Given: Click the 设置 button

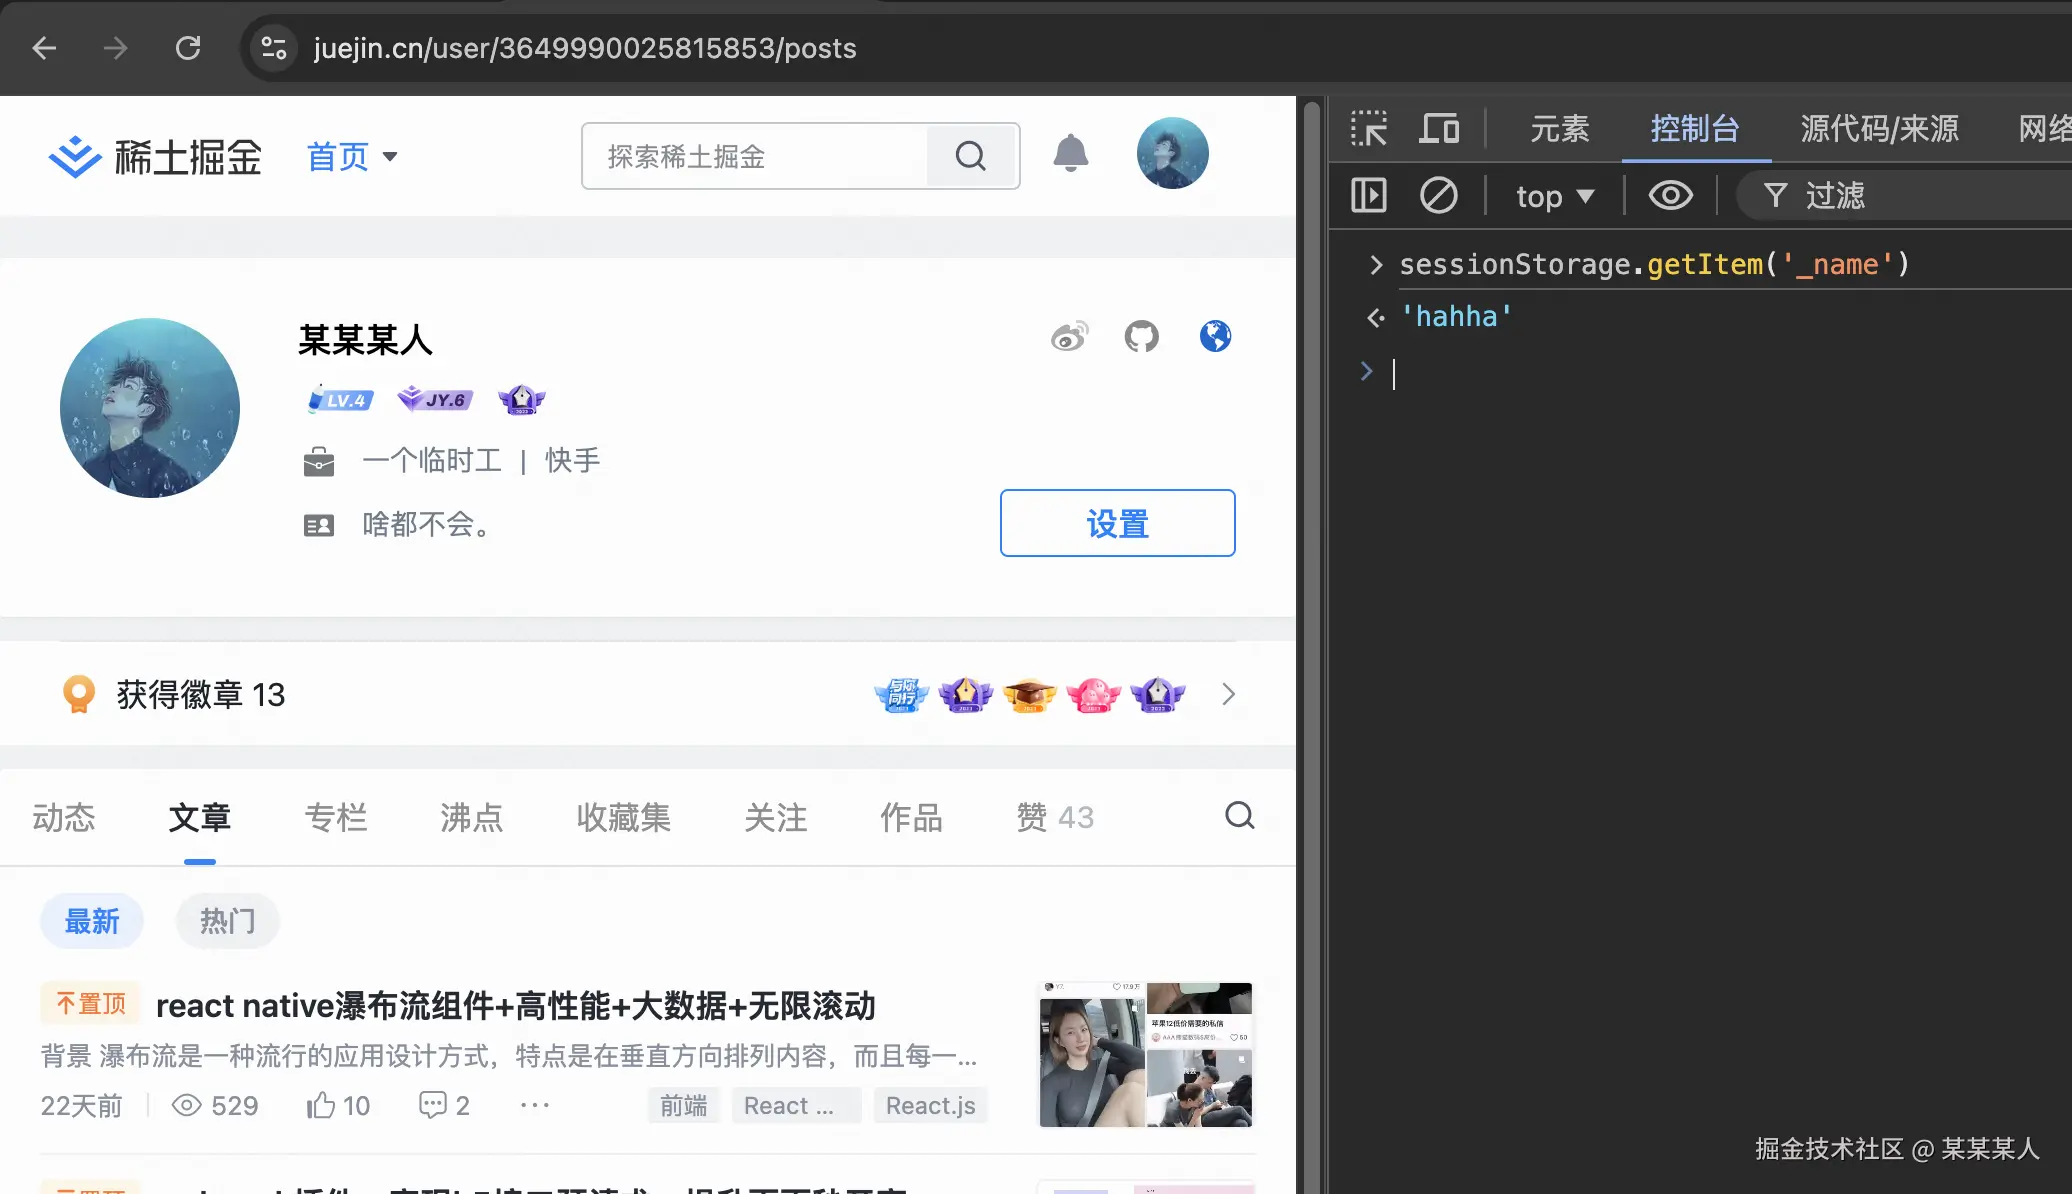Looking at the screenshot, I should coord(1117,523).
